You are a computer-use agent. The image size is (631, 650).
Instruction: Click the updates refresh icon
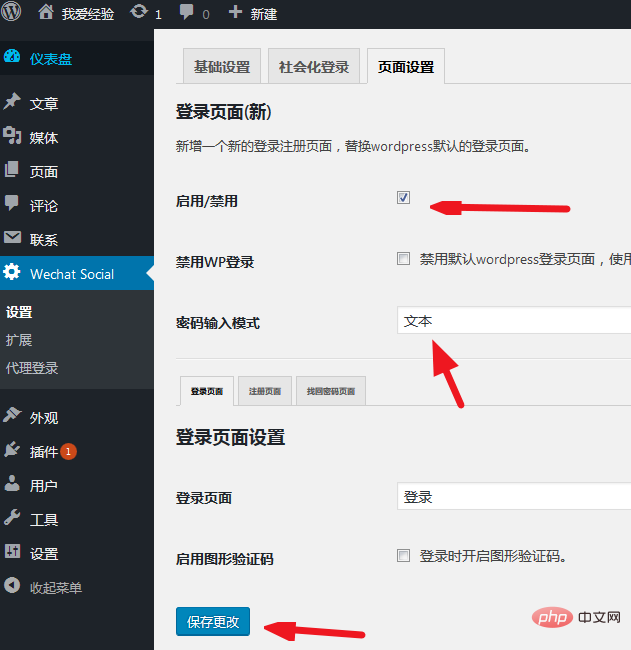[138, 14]
